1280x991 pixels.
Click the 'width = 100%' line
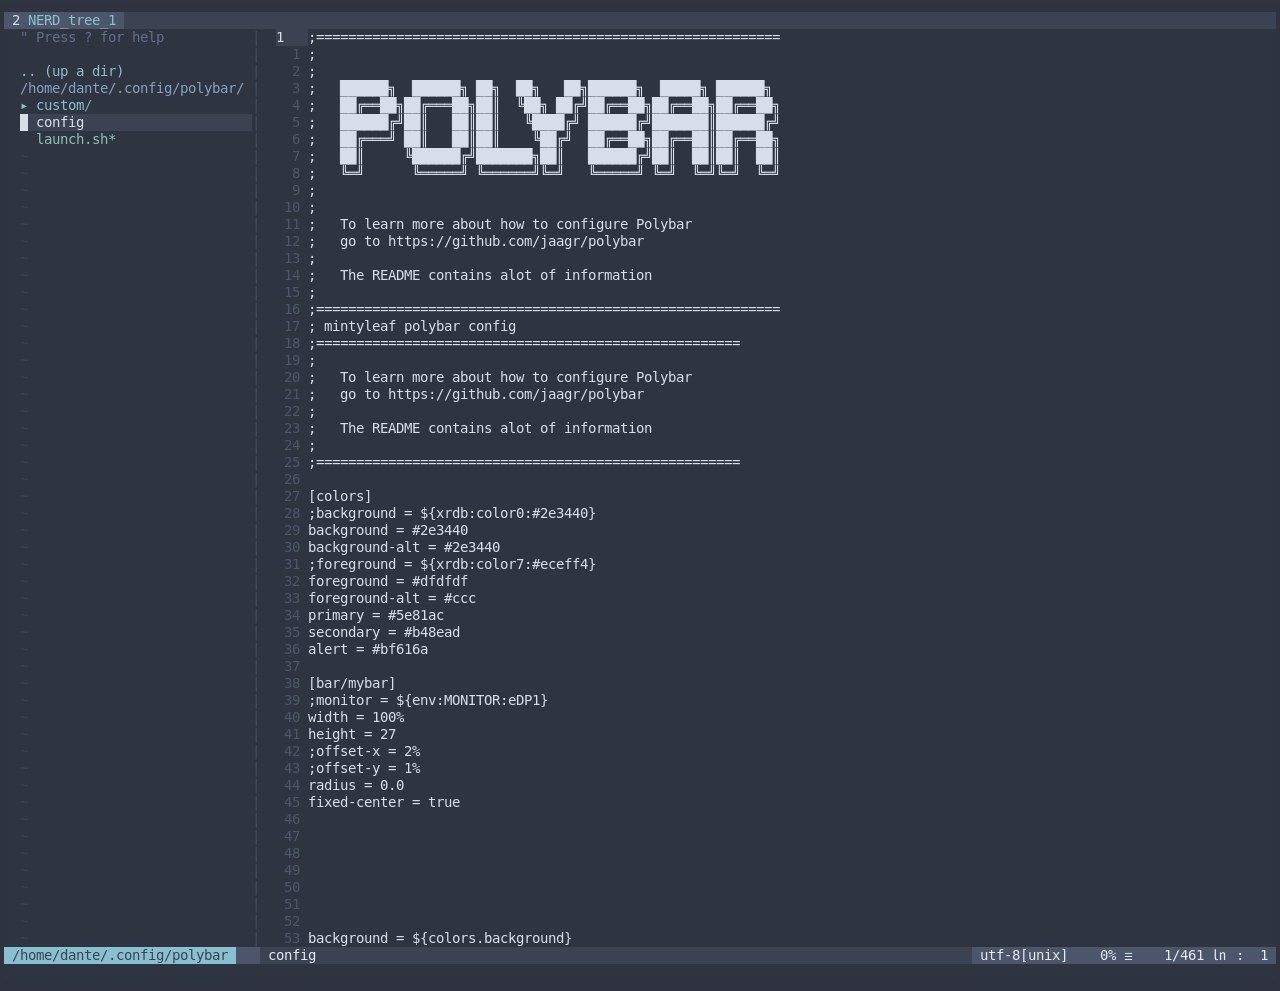356,717
